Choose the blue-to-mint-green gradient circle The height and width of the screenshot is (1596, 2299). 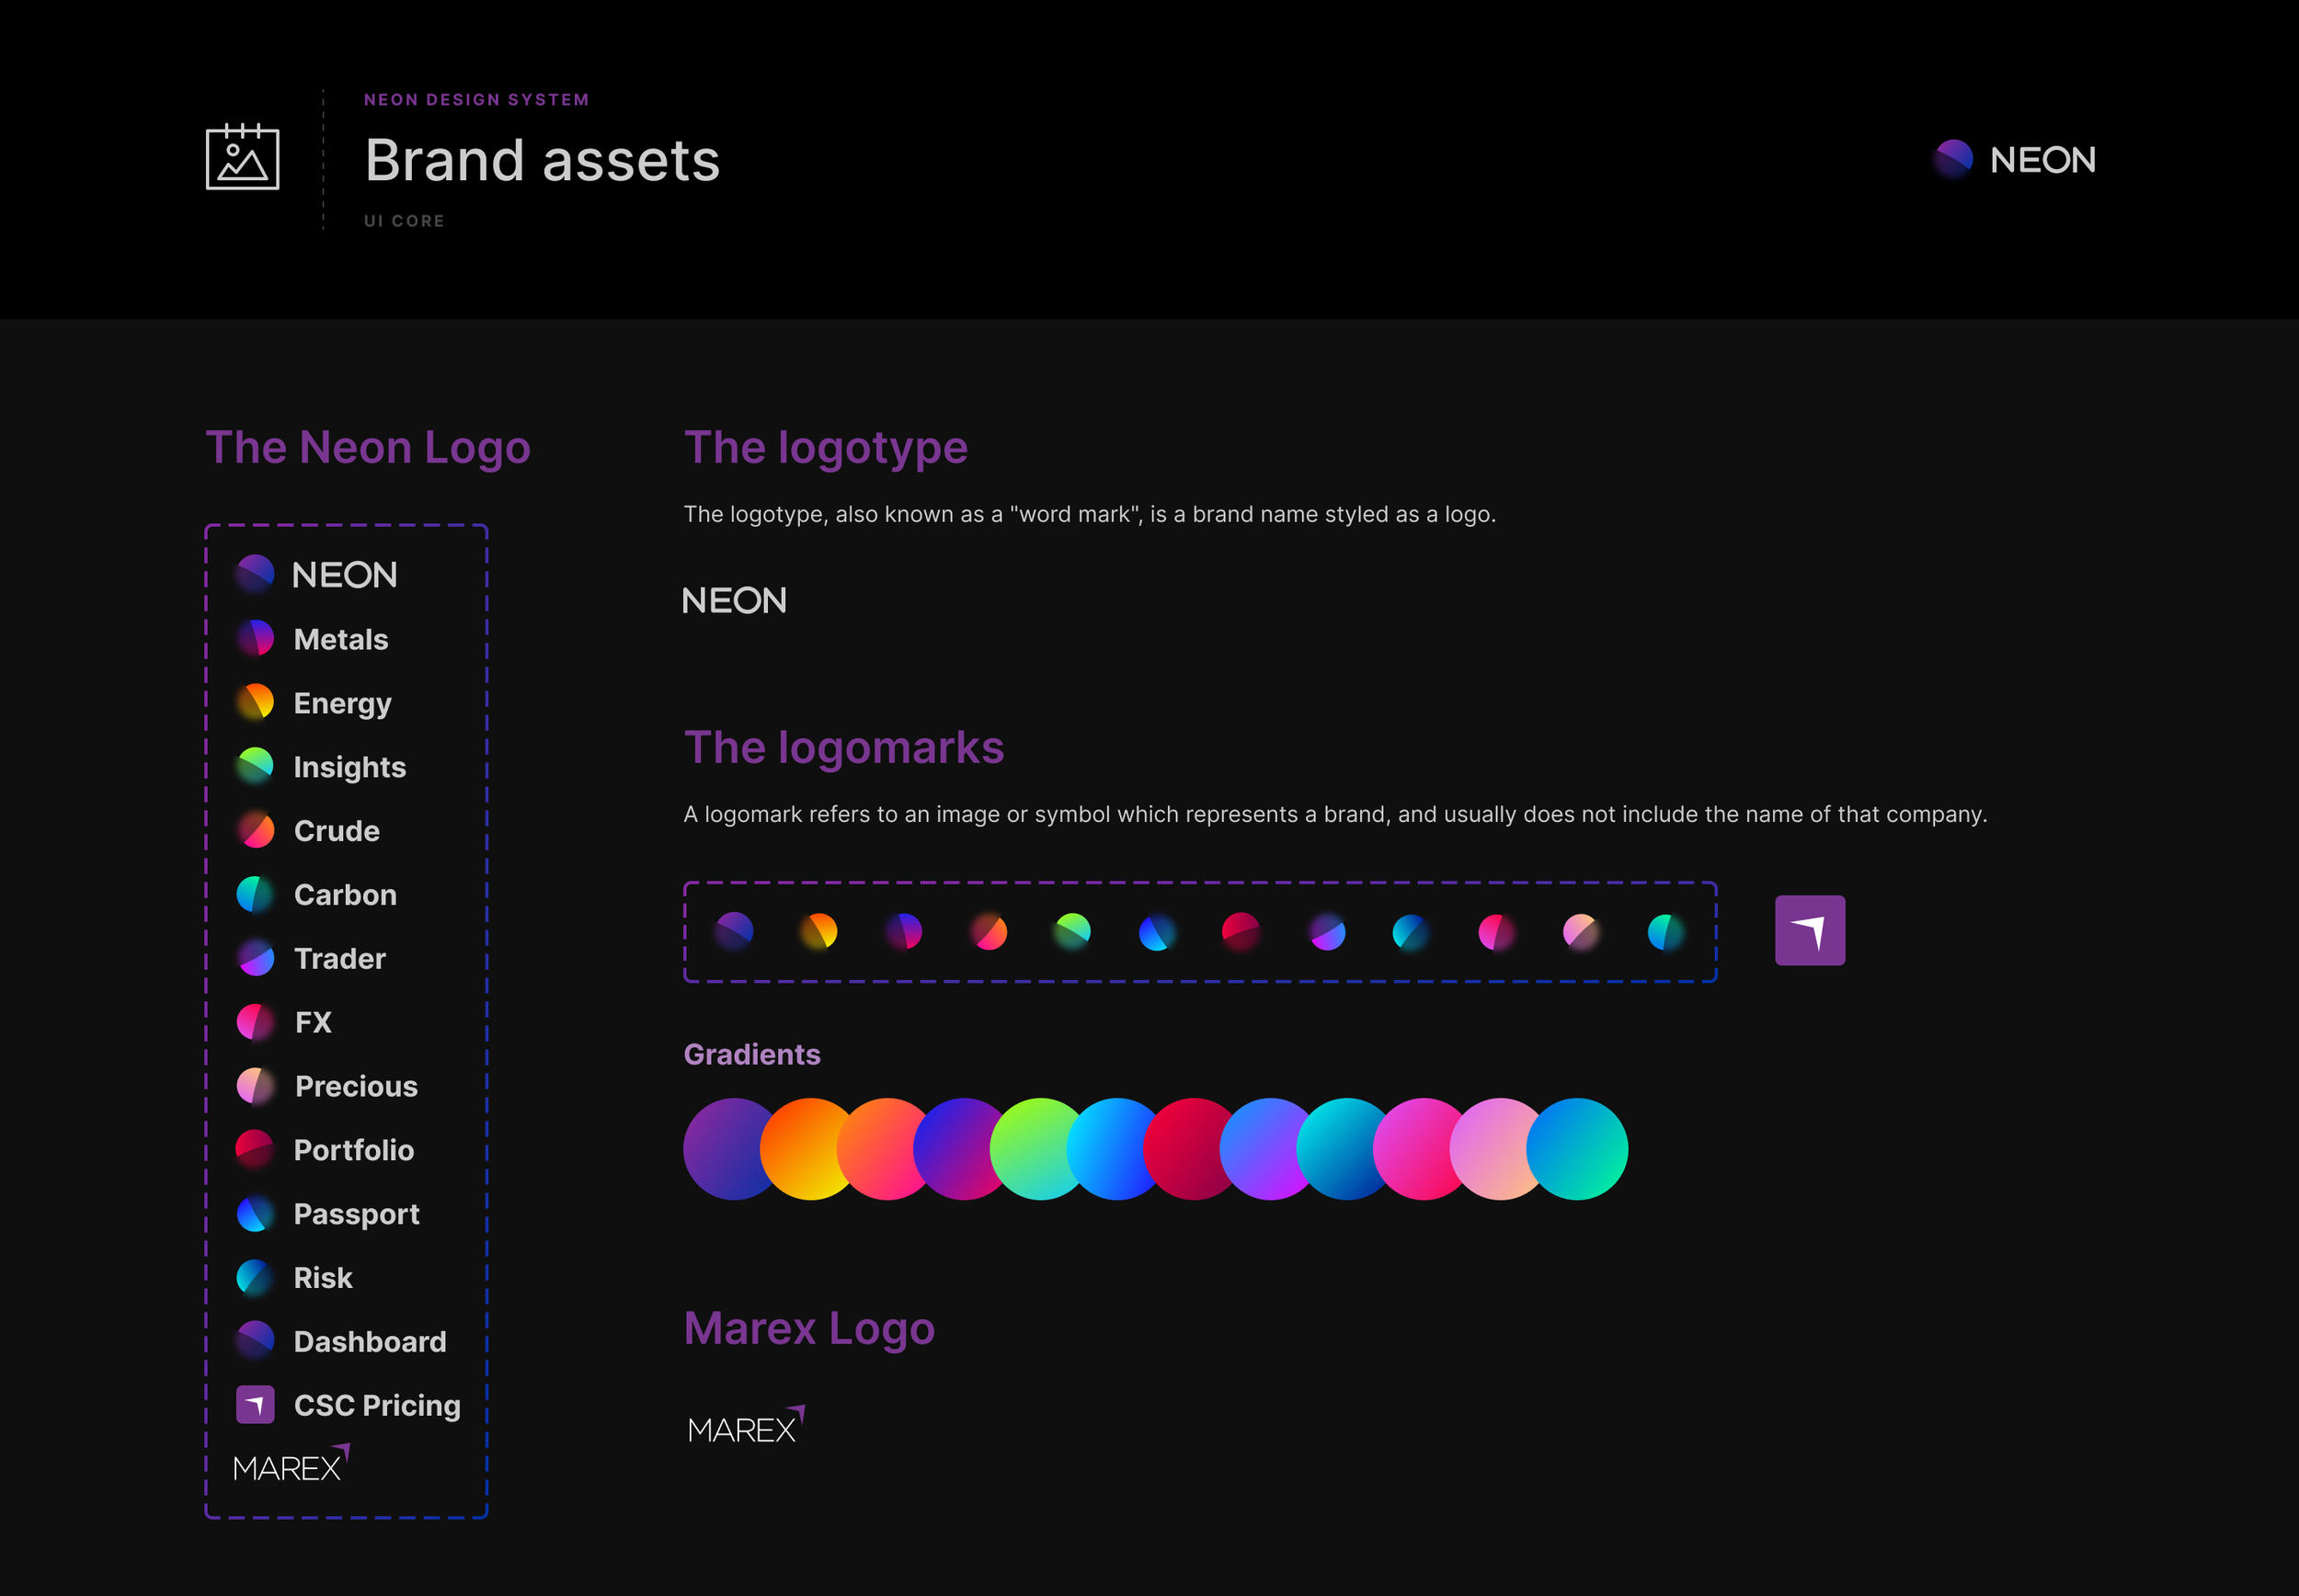1577,1149
